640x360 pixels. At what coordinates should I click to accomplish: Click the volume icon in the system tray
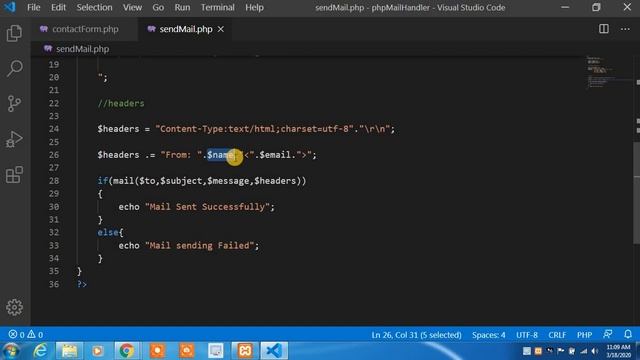click(595, 351)
